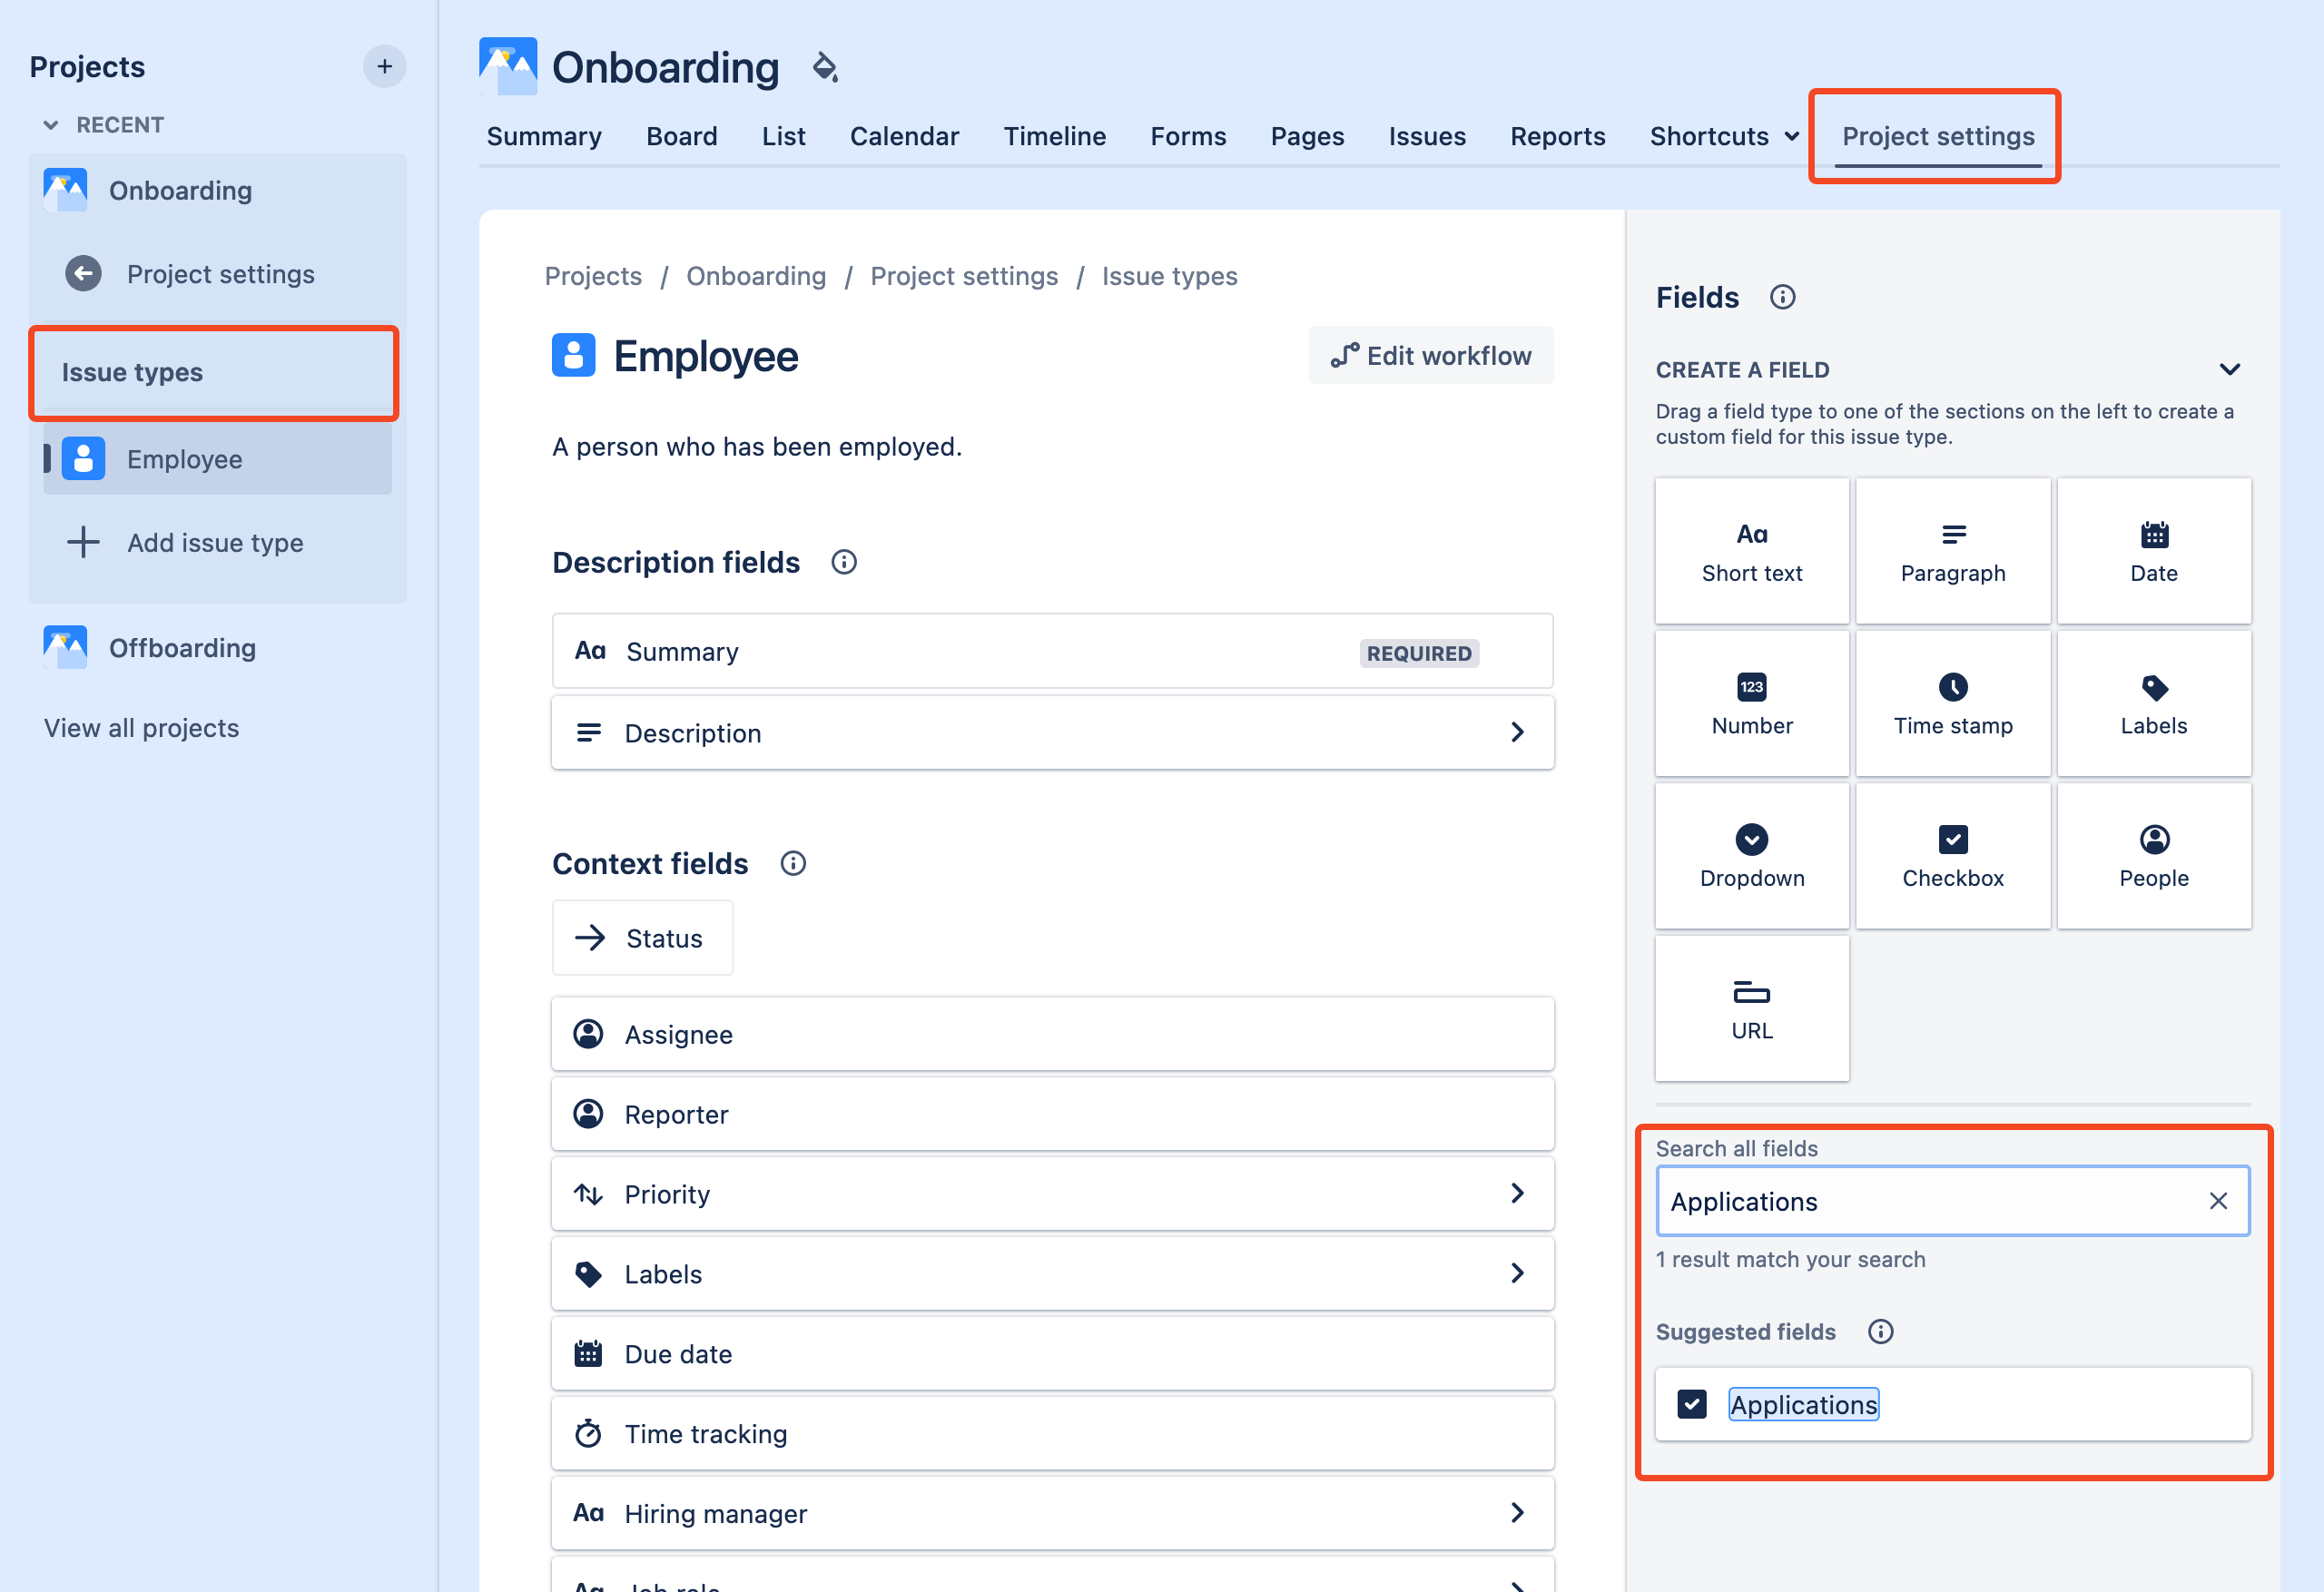Click the Edit workflow button
Image resolution: width=2324 pixels, height=1592 pixels.
pyautogui.click(x=1431, y=356)
